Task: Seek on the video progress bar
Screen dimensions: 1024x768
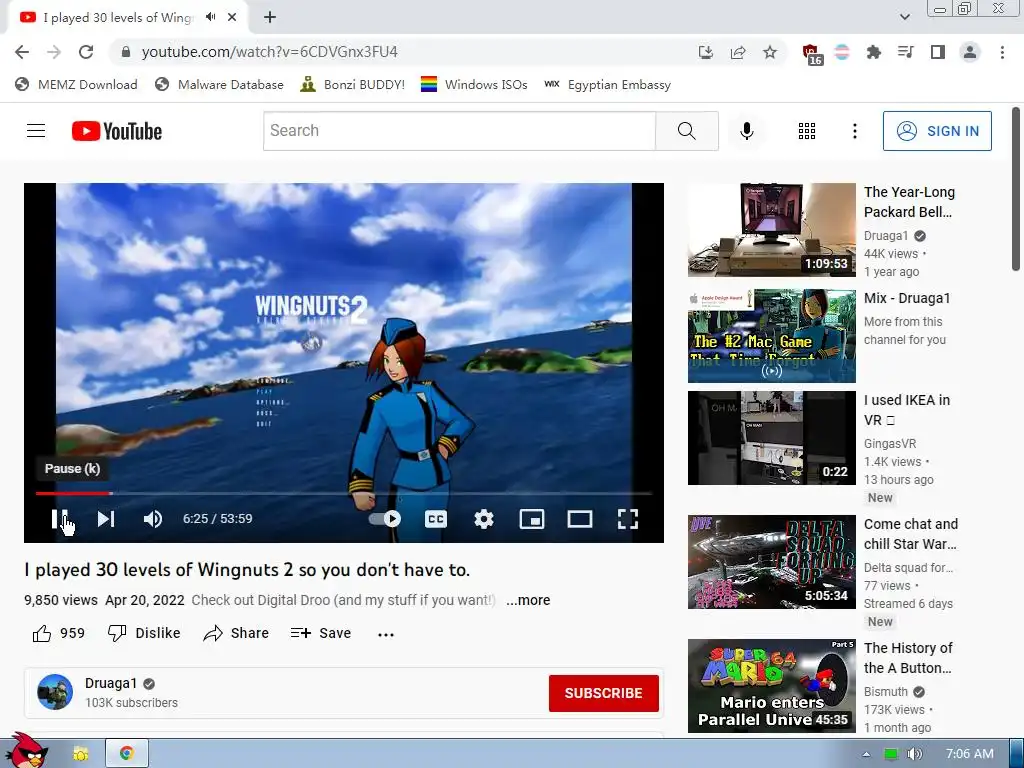Action: pyautogui.click(x=344, y=493)
